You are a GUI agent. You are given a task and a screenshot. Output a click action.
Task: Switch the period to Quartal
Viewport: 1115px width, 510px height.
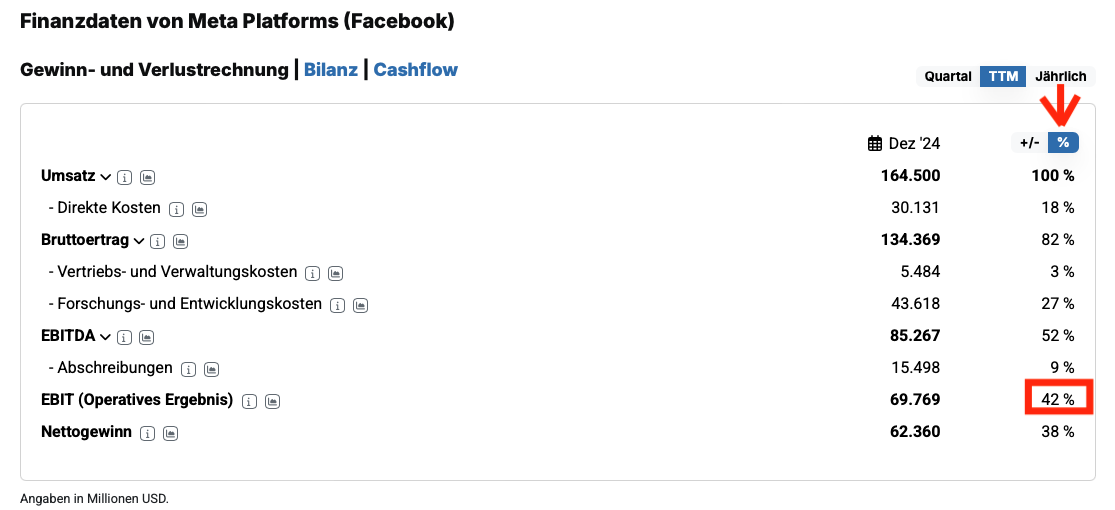[947, 76]
